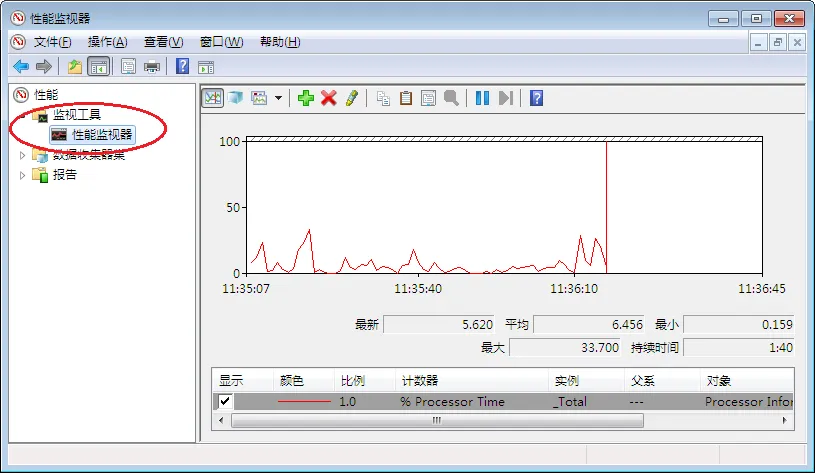Viewport: 815px width, 473px height.
Task: Click the Up one level folder icon
Action: (75, 67)
